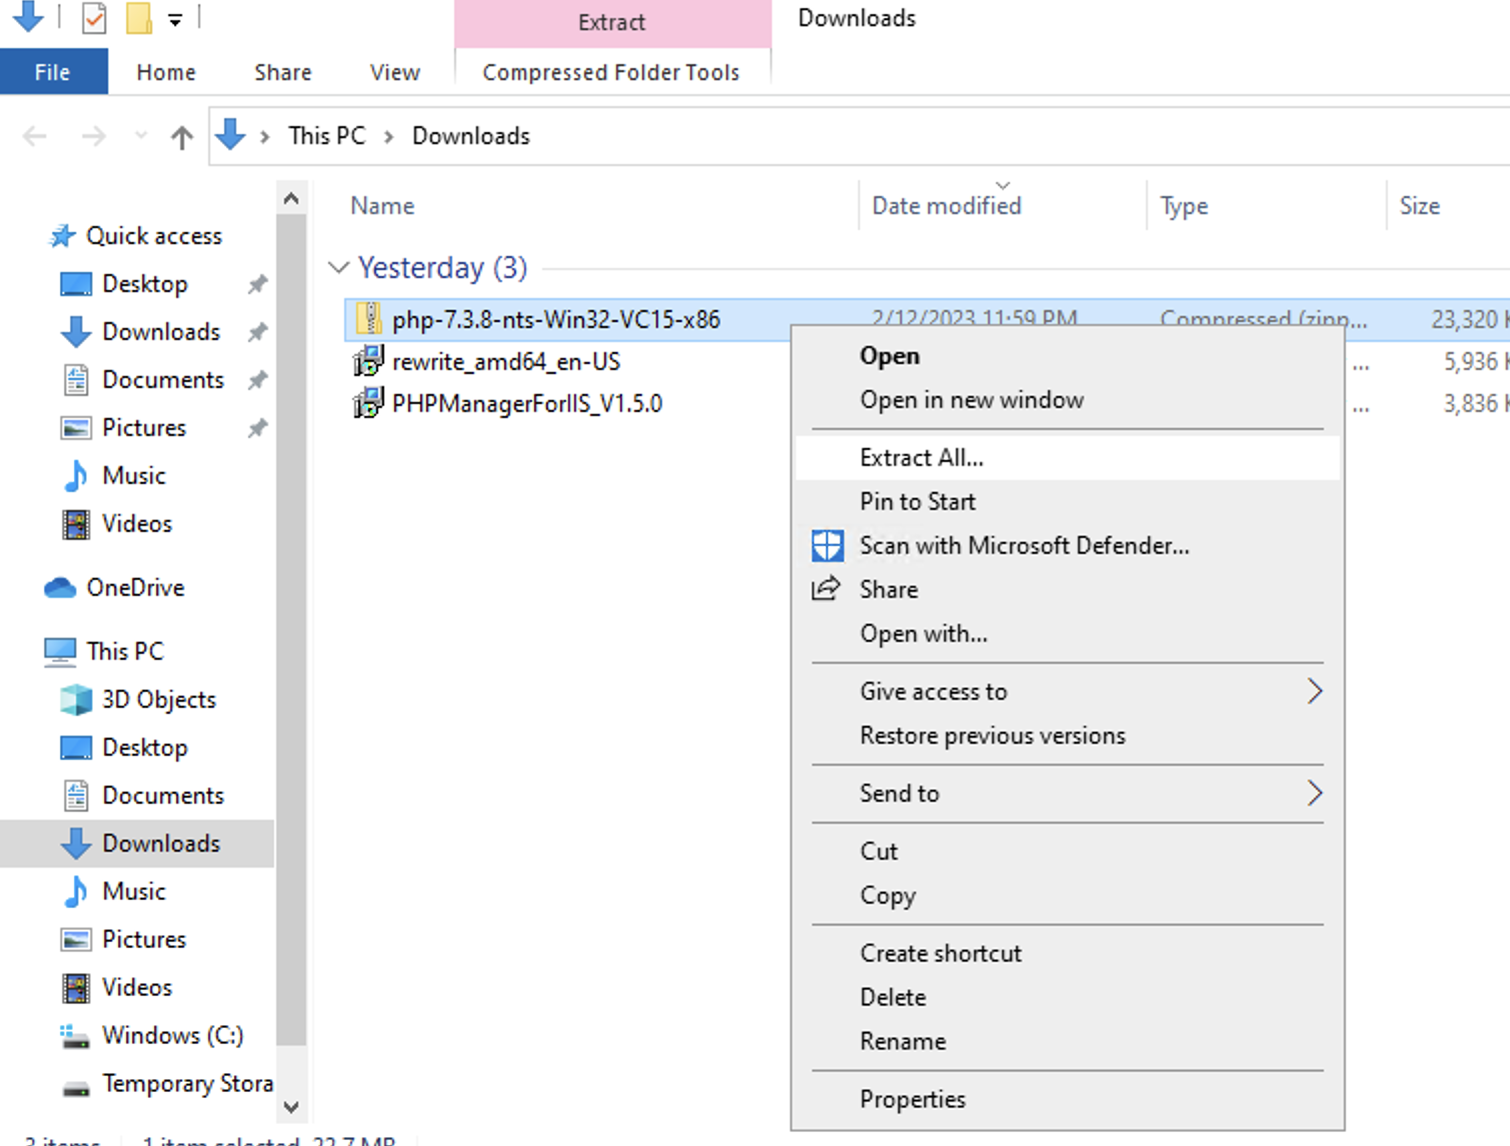
Task: Choose Create shortcut
Action: 1068,954
